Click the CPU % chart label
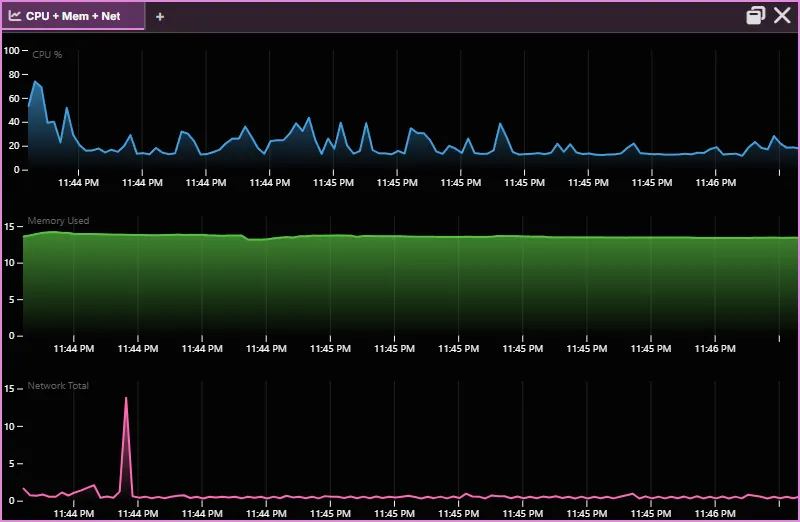Image resolution: width=800 pixels, height=522 pixels. [x=47, y=55]
